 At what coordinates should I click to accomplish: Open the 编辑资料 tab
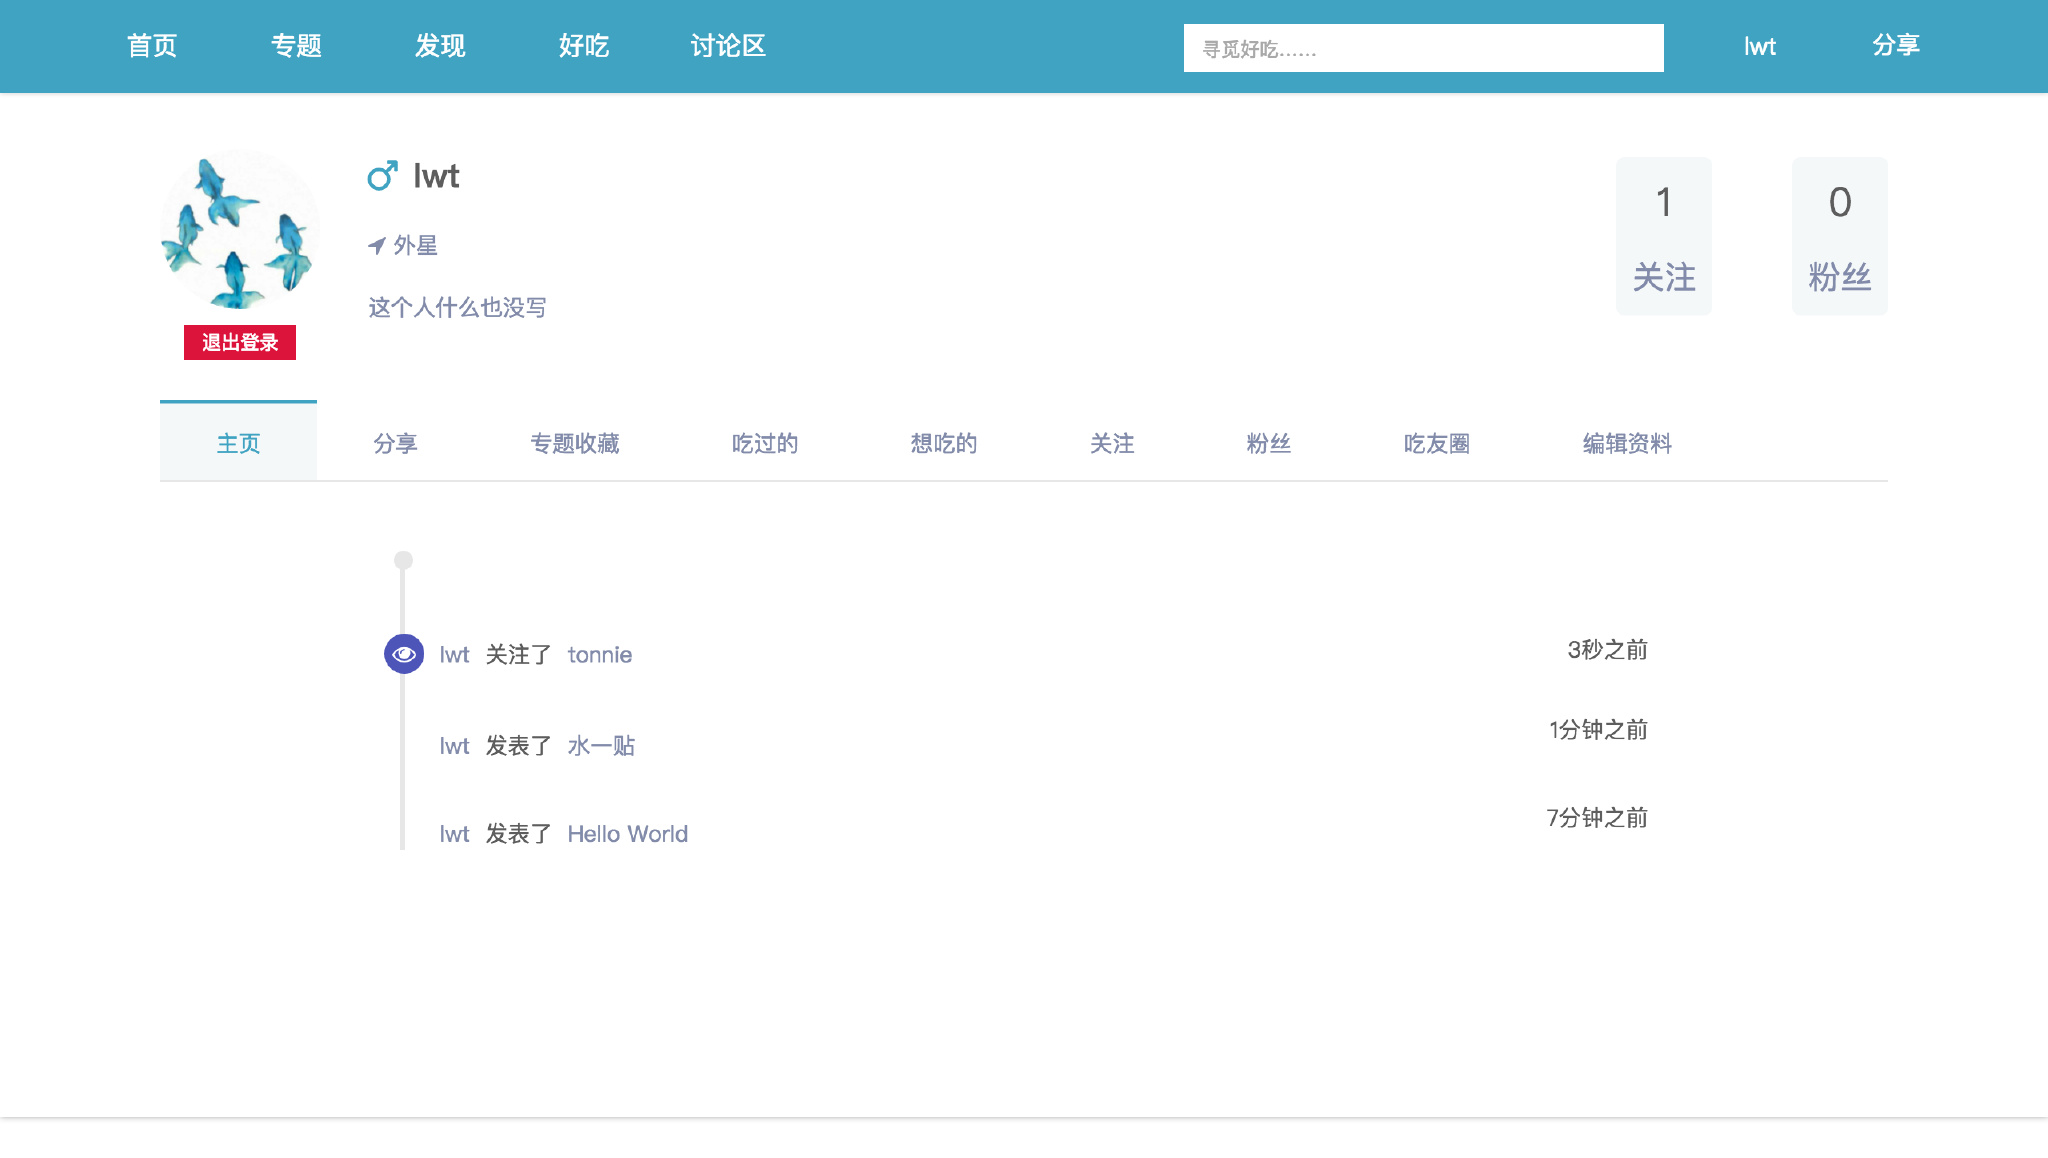pos(1627,443)
